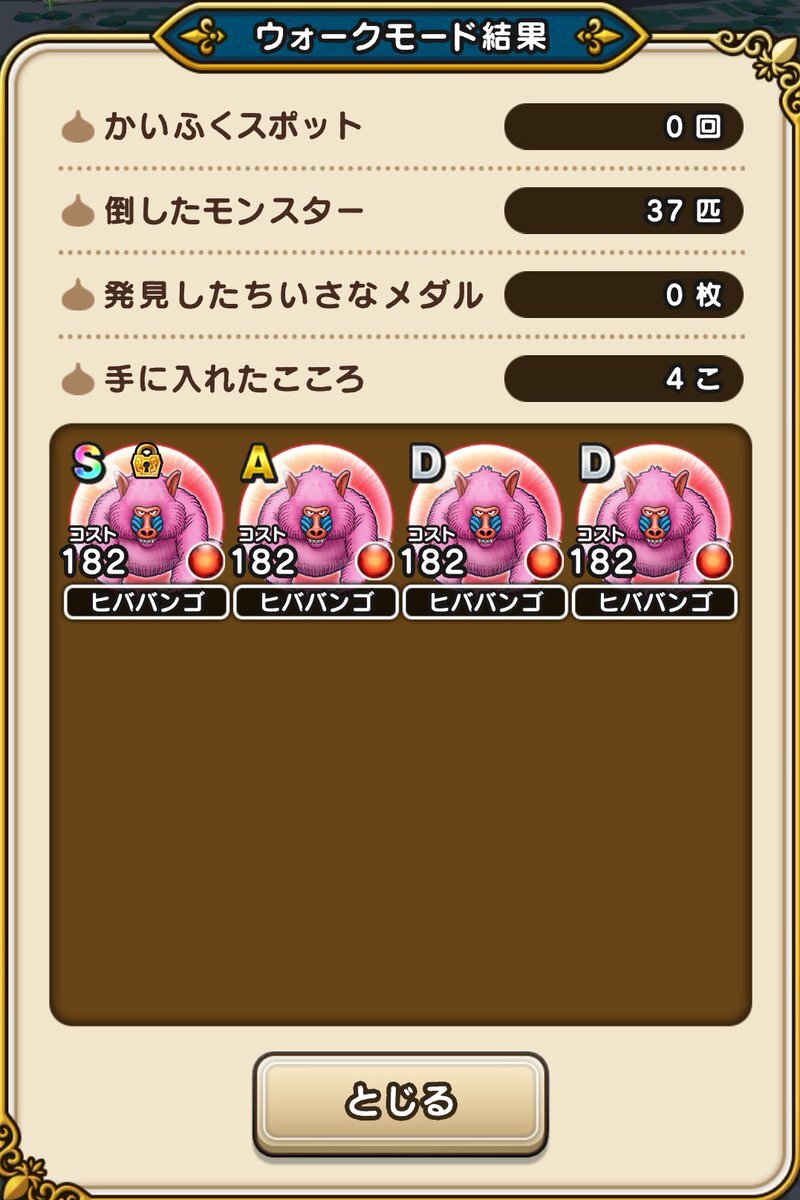This screenshot has height=1200, width=800.
Task: Select the last D-rank ヒババンゴ heart
Action: tap(655, 530)
